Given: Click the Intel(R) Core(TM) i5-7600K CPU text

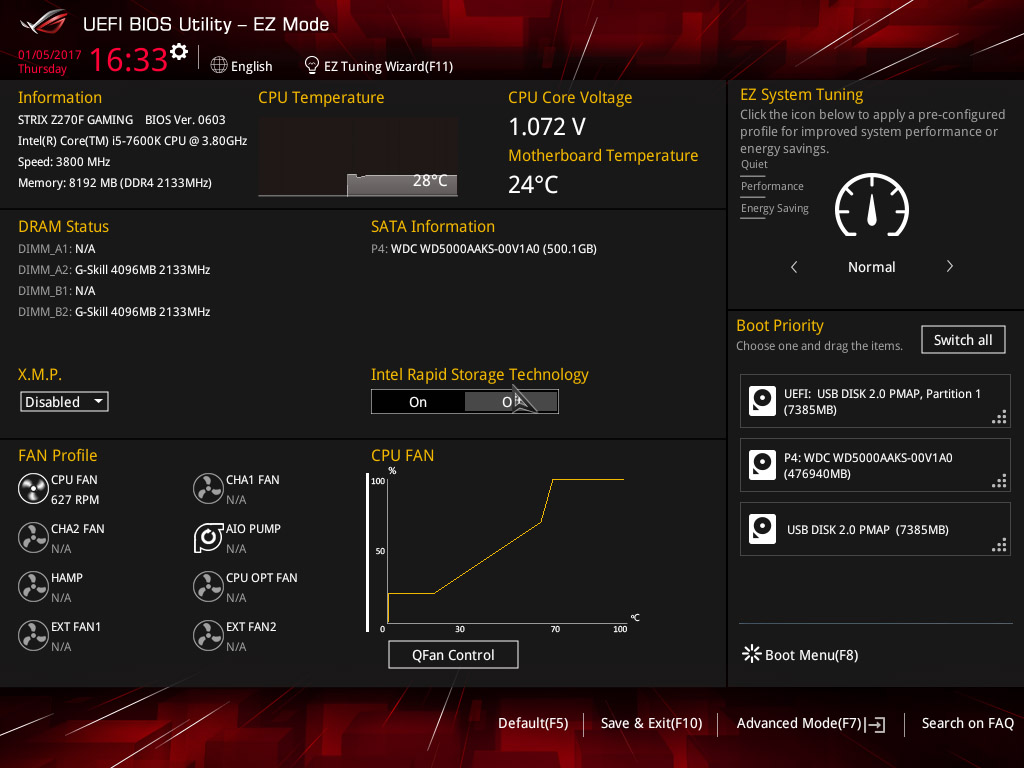Looking at the screenshot, I should pyautogui.click(x=133, y=141).
